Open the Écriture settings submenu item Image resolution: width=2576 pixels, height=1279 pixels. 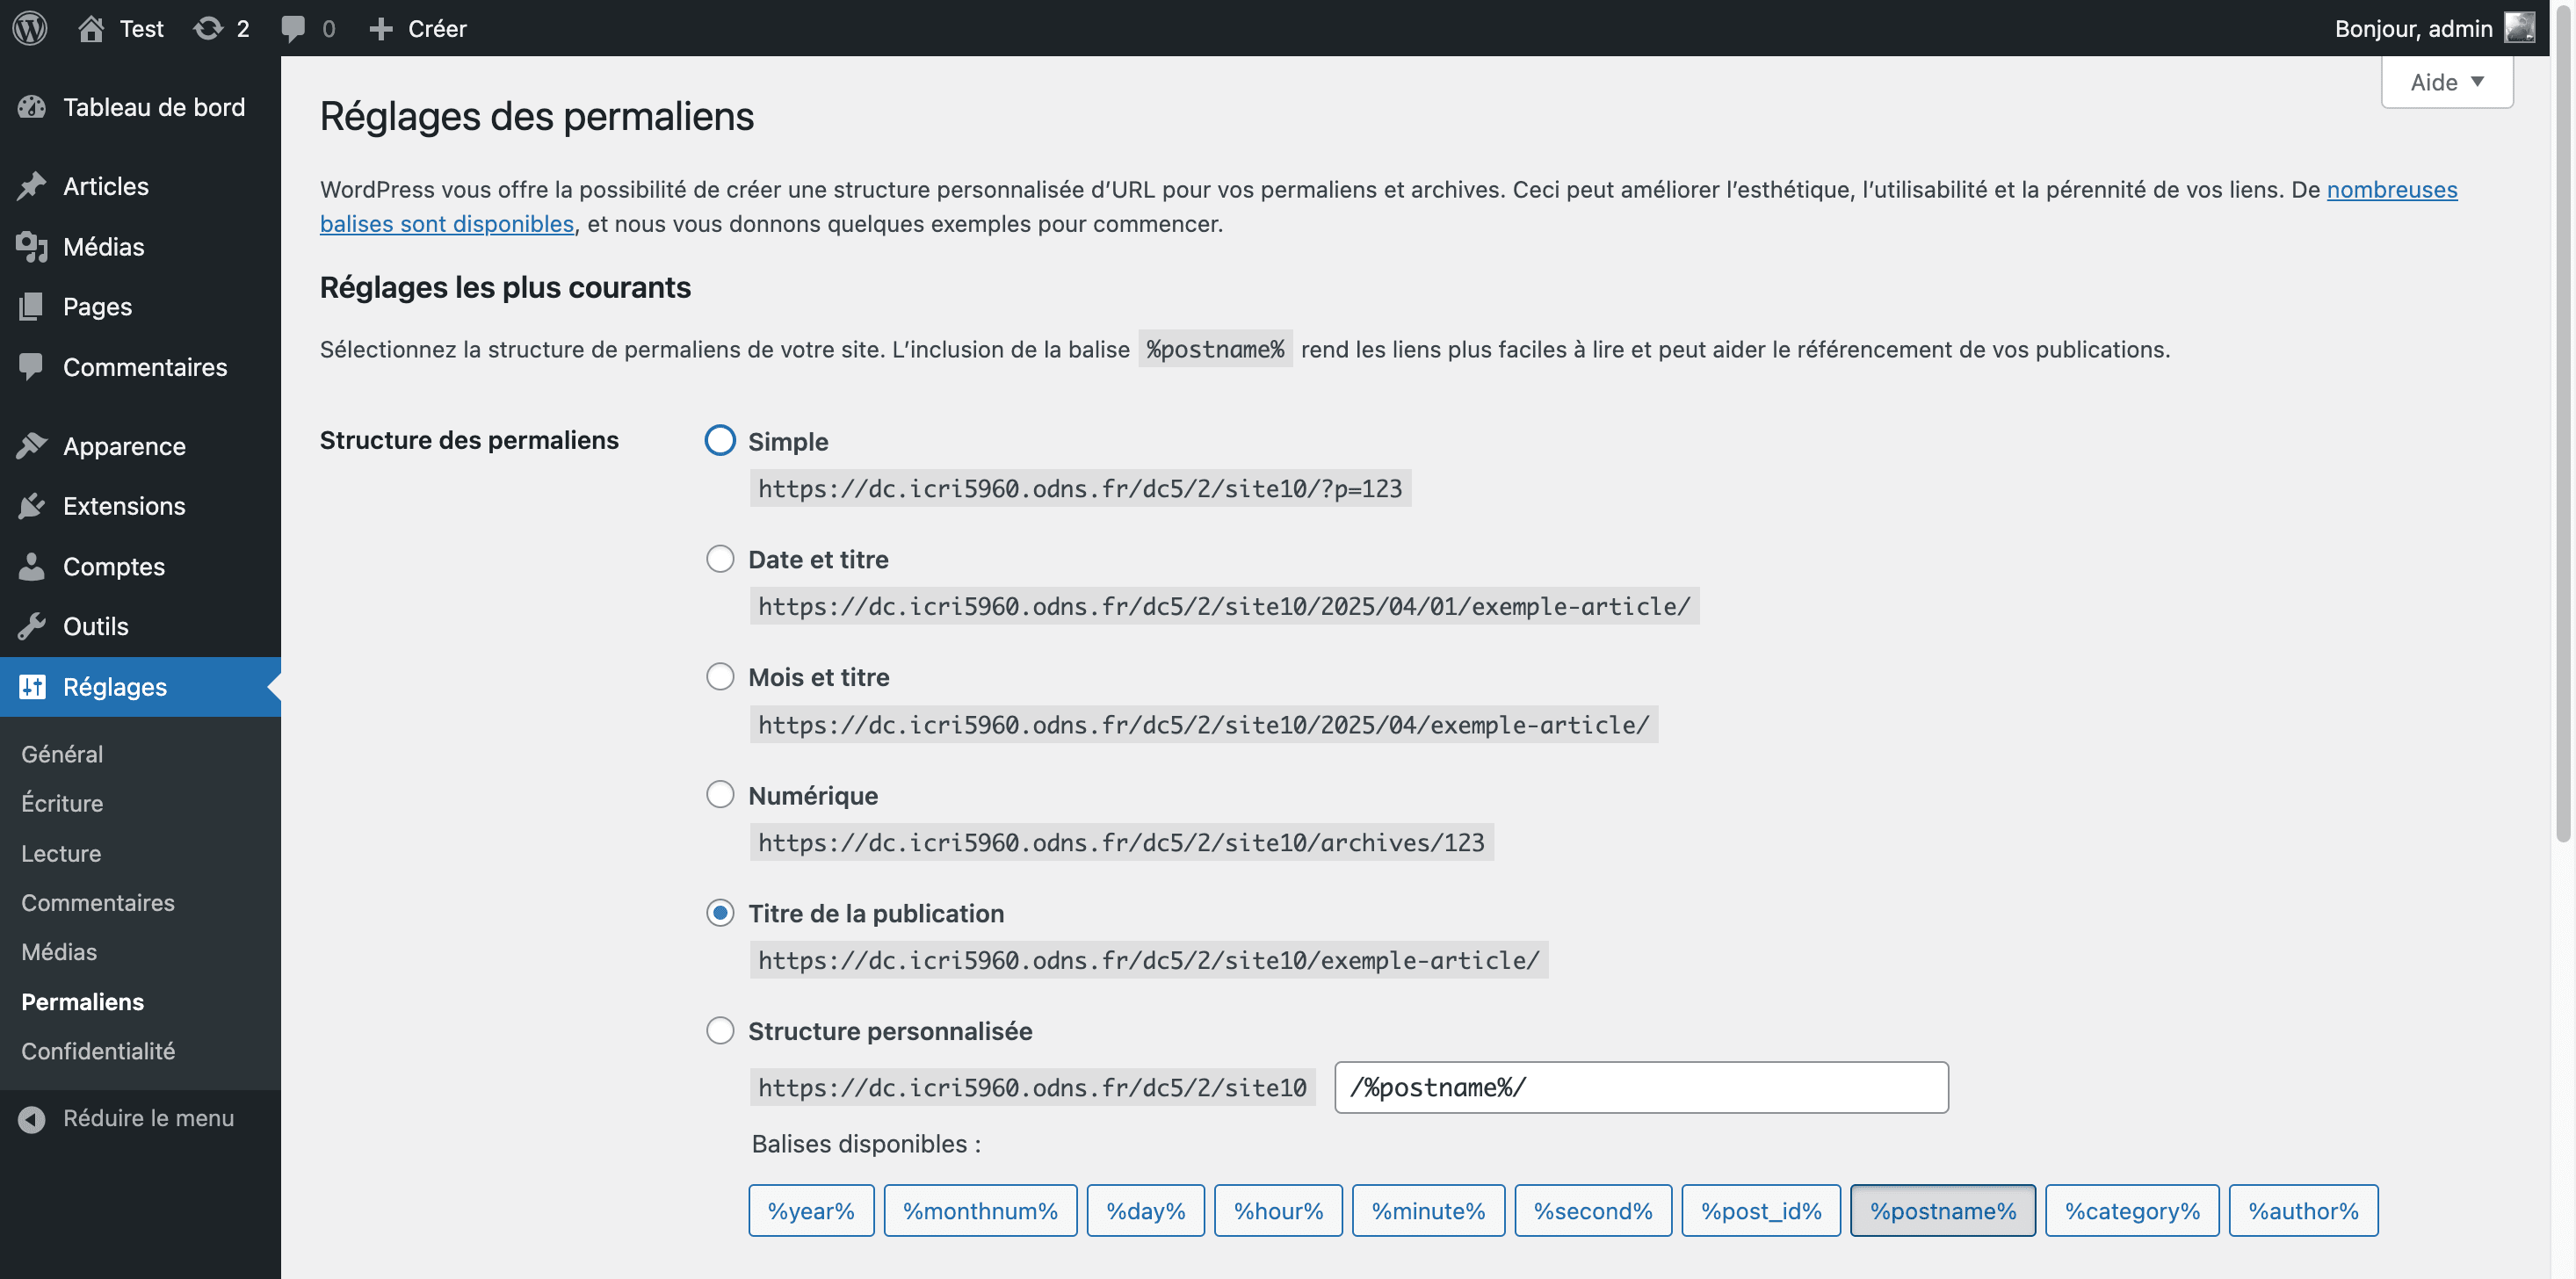[x=62, y=803]
